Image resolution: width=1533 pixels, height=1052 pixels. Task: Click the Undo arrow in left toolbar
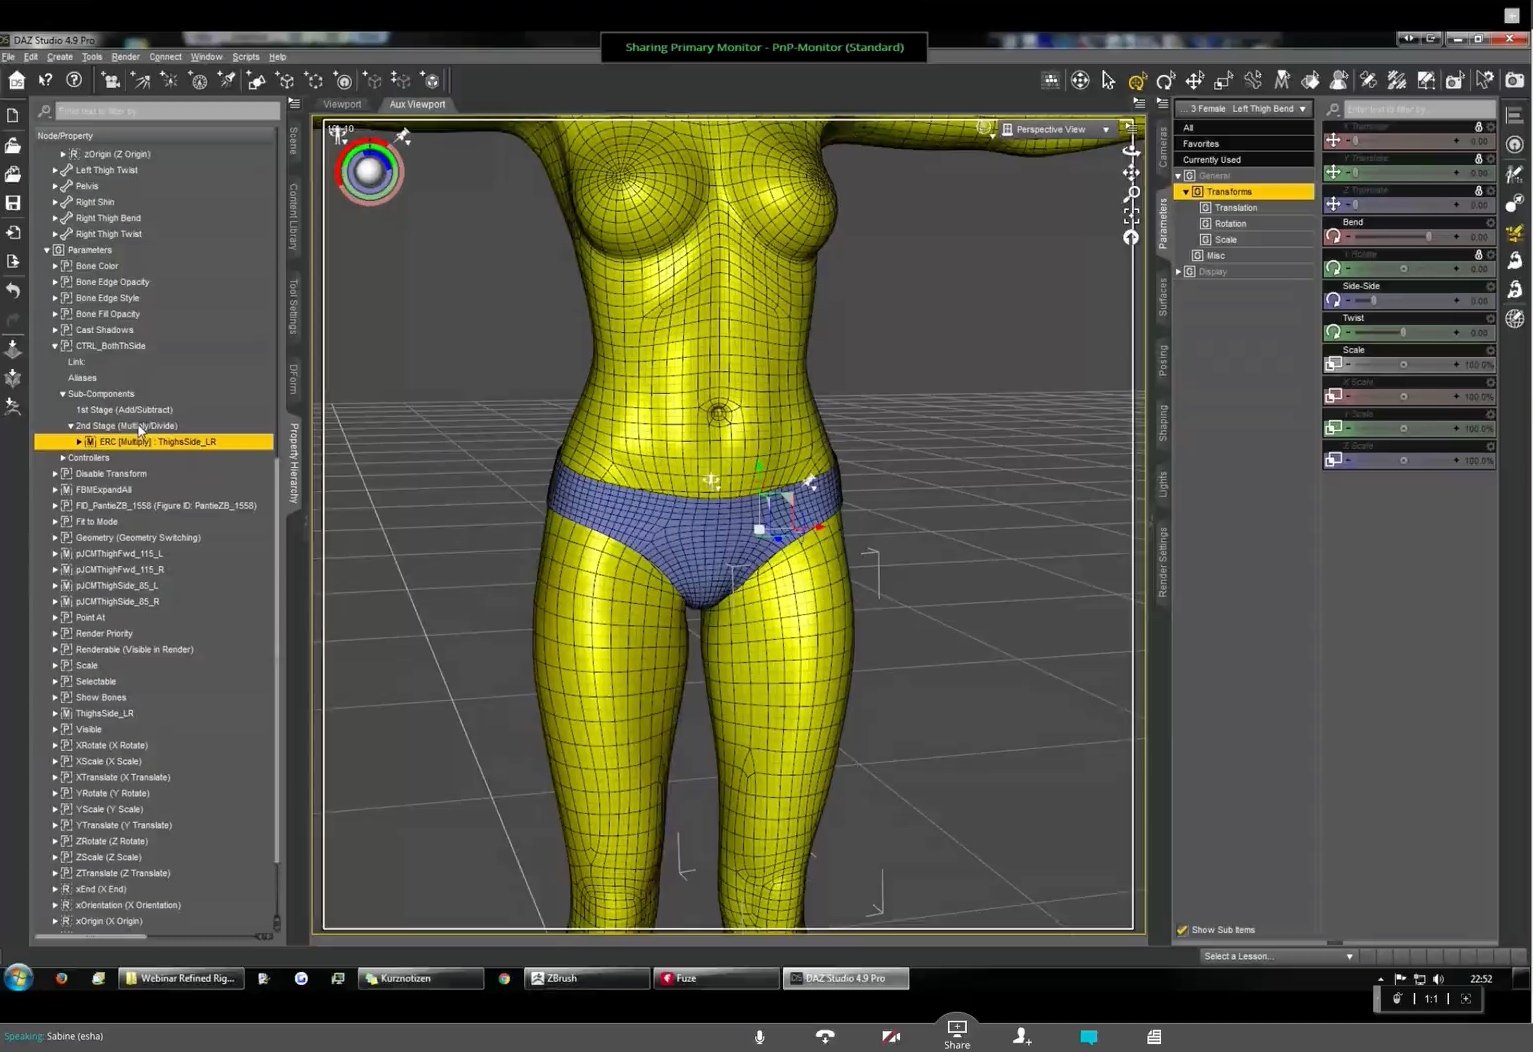(x=13, y=290)
